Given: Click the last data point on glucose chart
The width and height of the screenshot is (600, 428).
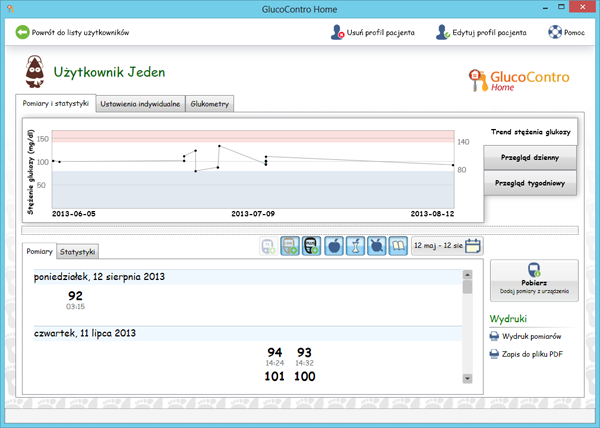Looking at the screenshot, I should tap(453, 165).
